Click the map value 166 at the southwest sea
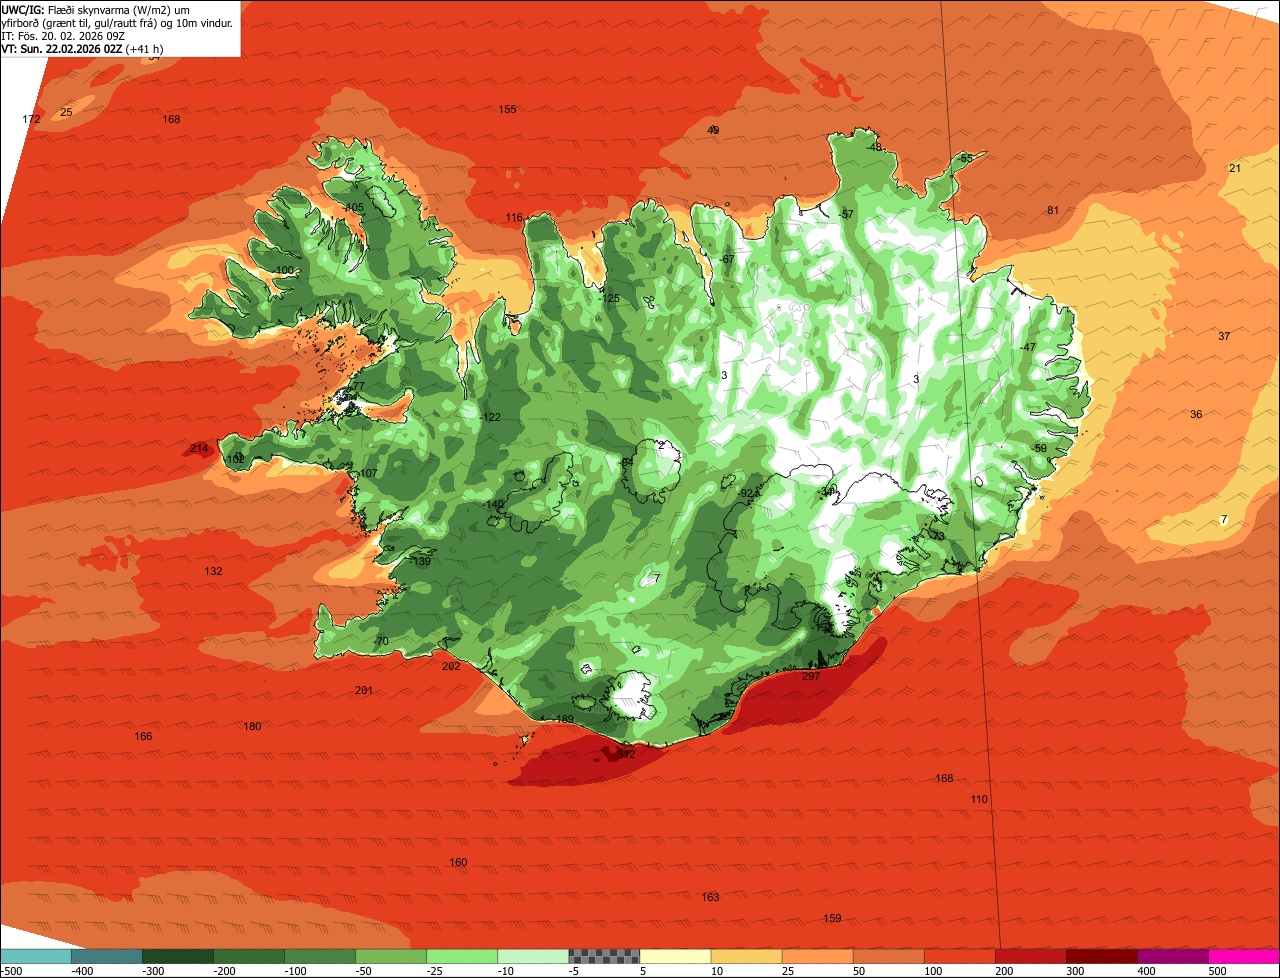The height and width of the screenshot is (978, 1280). click(143, 736)
